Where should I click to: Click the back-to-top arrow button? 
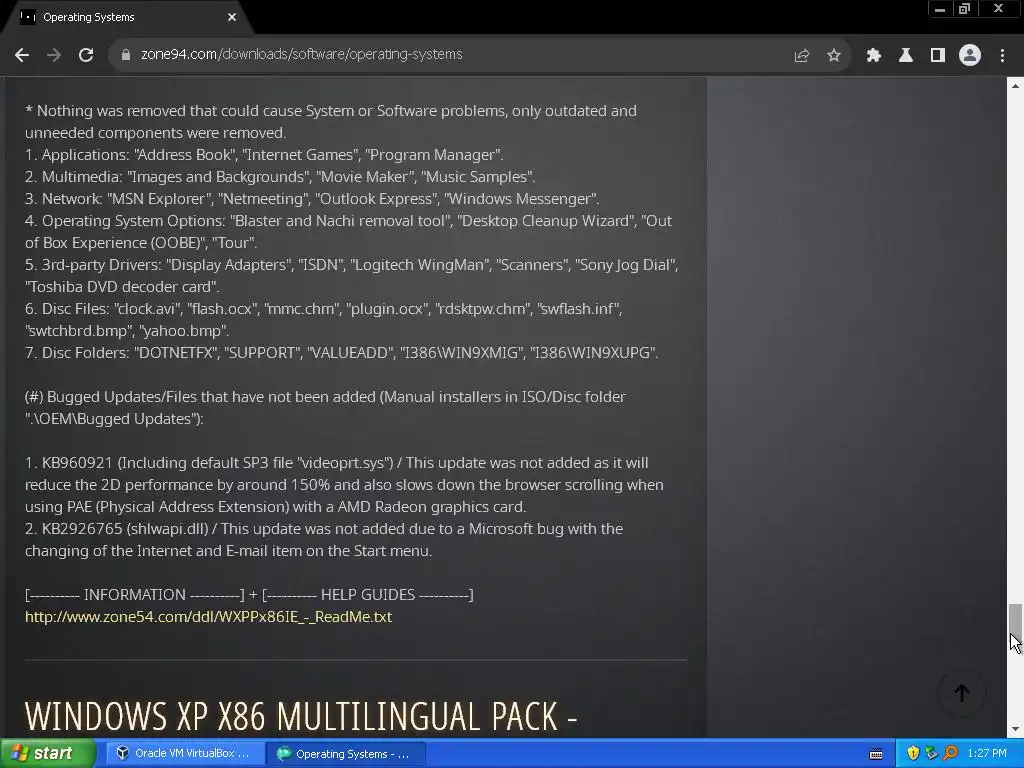tap(962, 694)
